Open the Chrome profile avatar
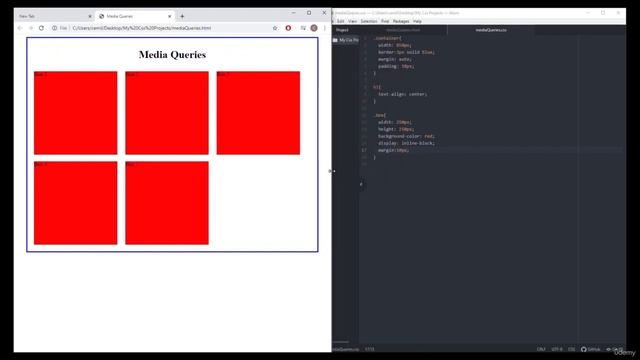The image size is (640, 360). [314, 28]
